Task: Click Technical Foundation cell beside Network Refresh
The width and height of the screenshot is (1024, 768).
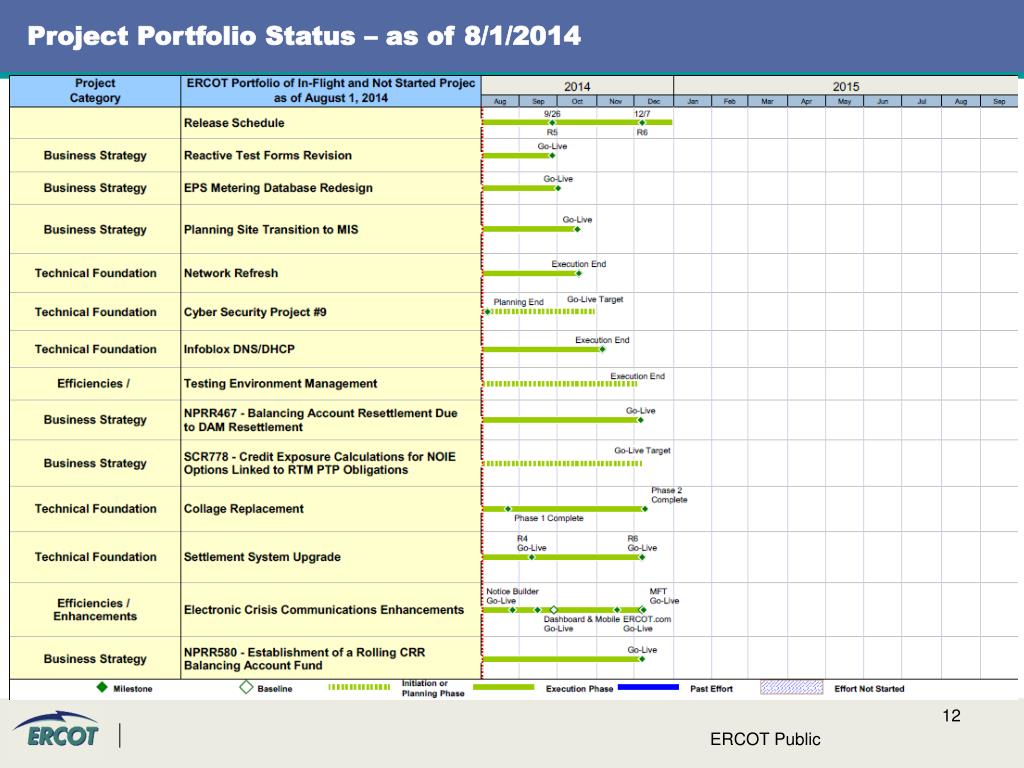Action: pos(95,273)
